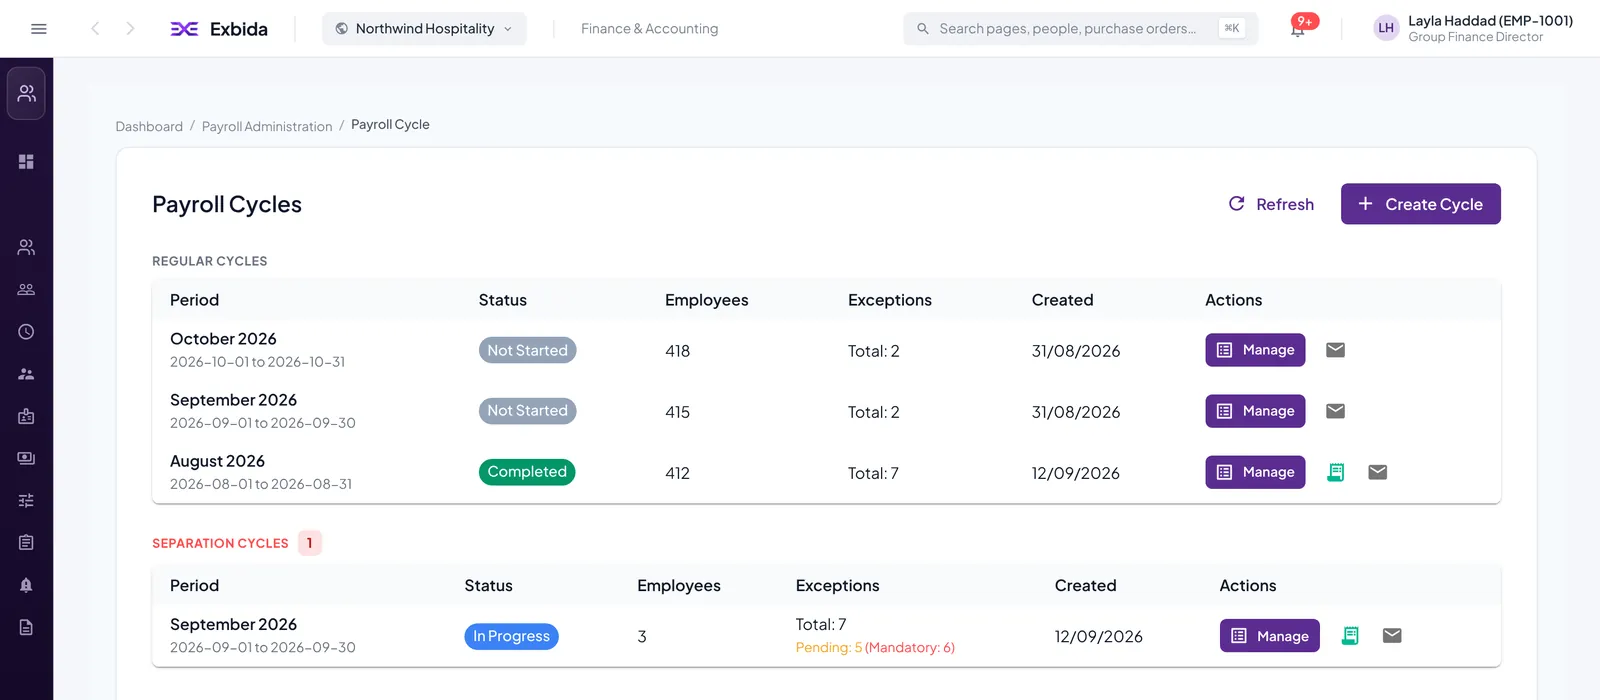Open the green receipt icon in separation cycle
The width and height of the screenshot is (1600, 700).
pos(1350,636)
